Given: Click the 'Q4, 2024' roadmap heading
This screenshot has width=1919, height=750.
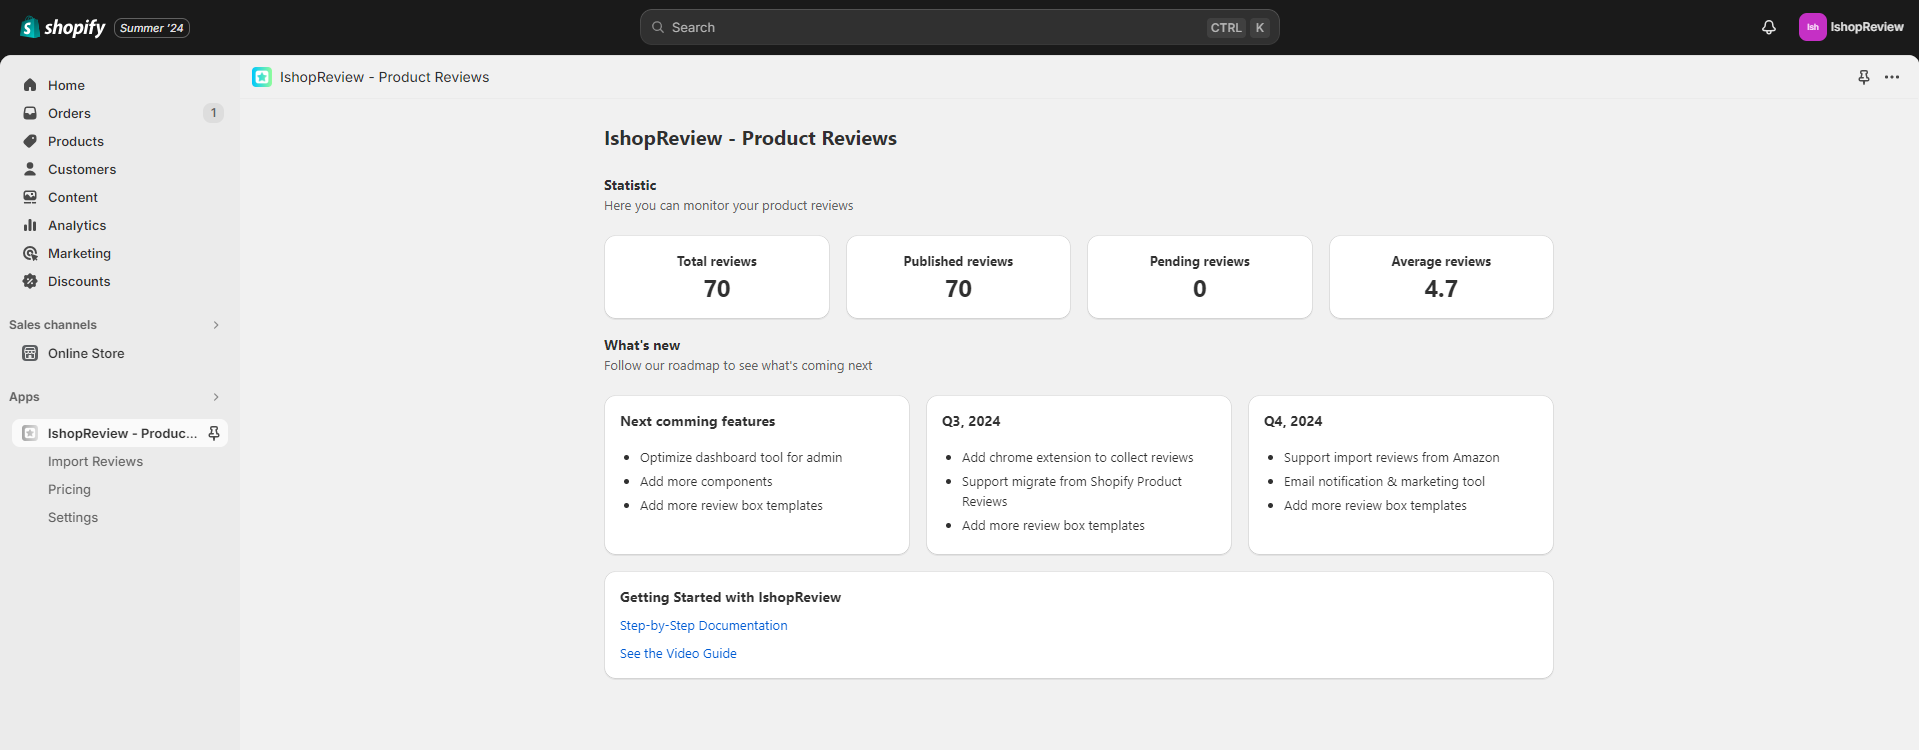Looking at the screenshot, I should 1293,421.
